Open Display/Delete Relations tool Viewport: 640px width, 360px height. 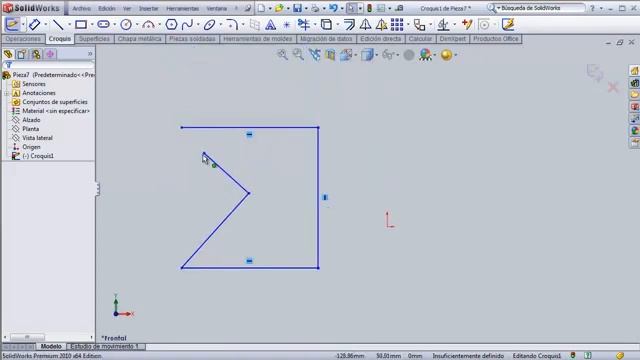tap(443, 25)
